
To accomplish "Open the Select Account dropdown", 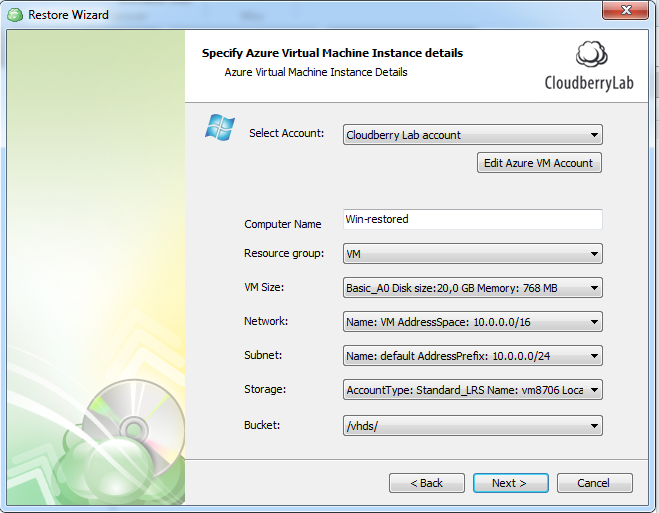I will (472, 135).
